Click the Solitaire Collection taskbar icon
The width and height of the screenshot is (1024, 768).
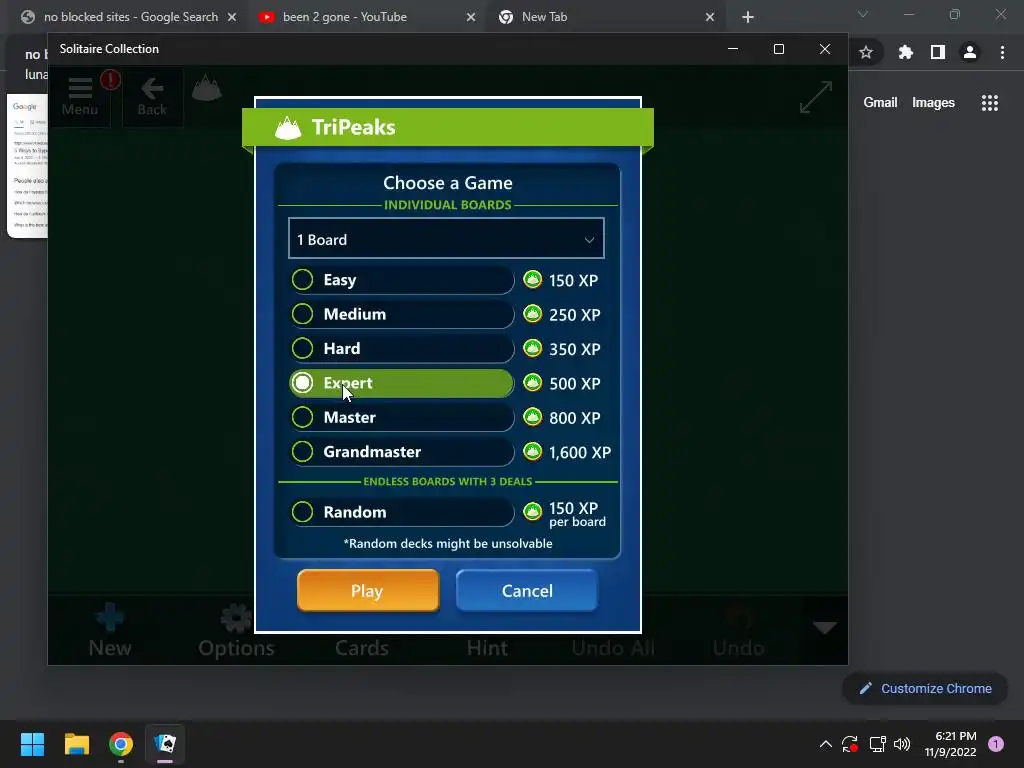pyautogui.click(x=165, y=744)
